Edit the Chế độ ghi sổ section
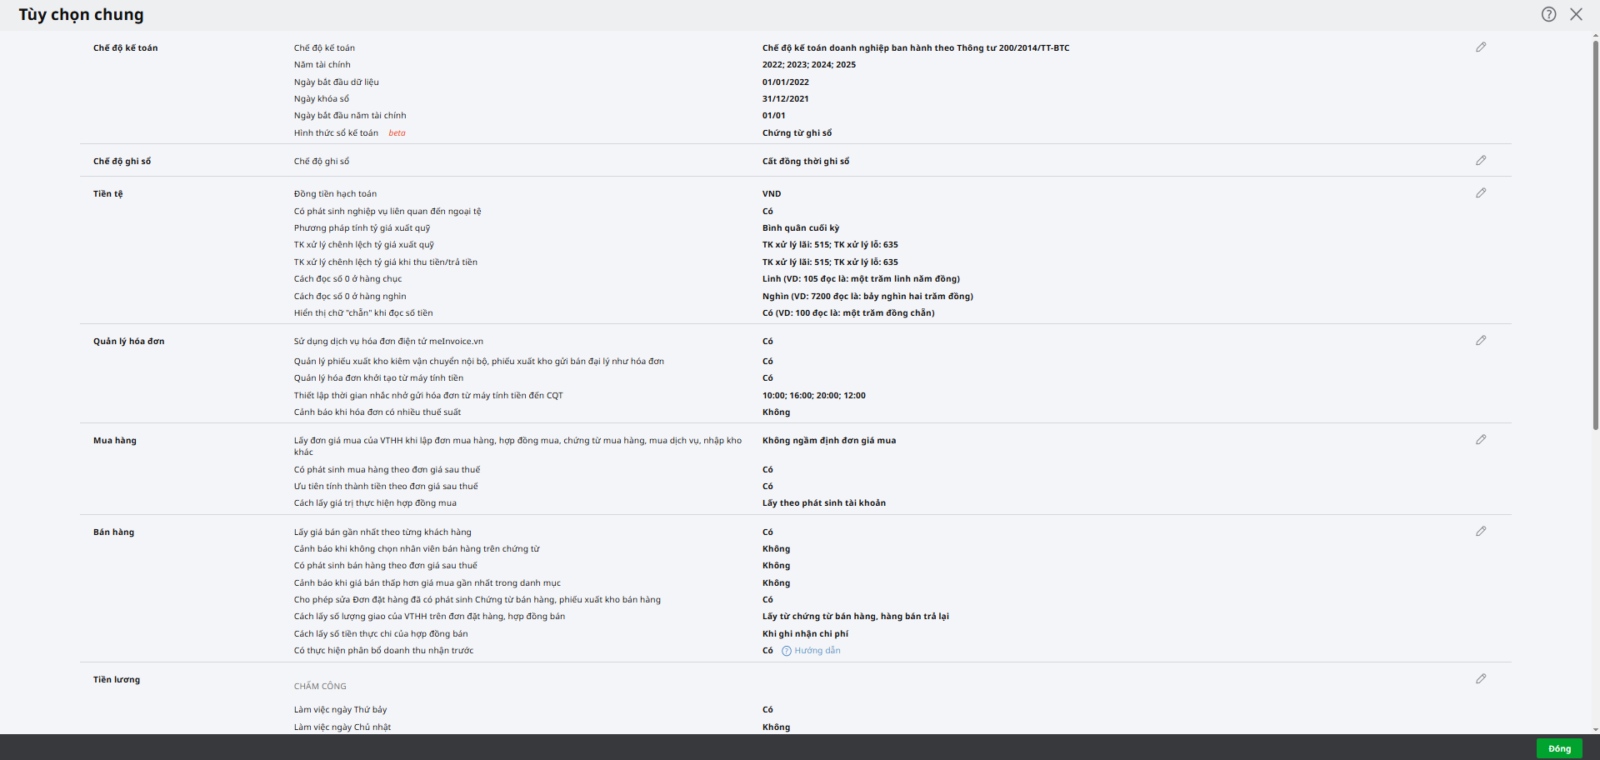This screenshot has height=760, width=1600. click(x=1481, y=160)
